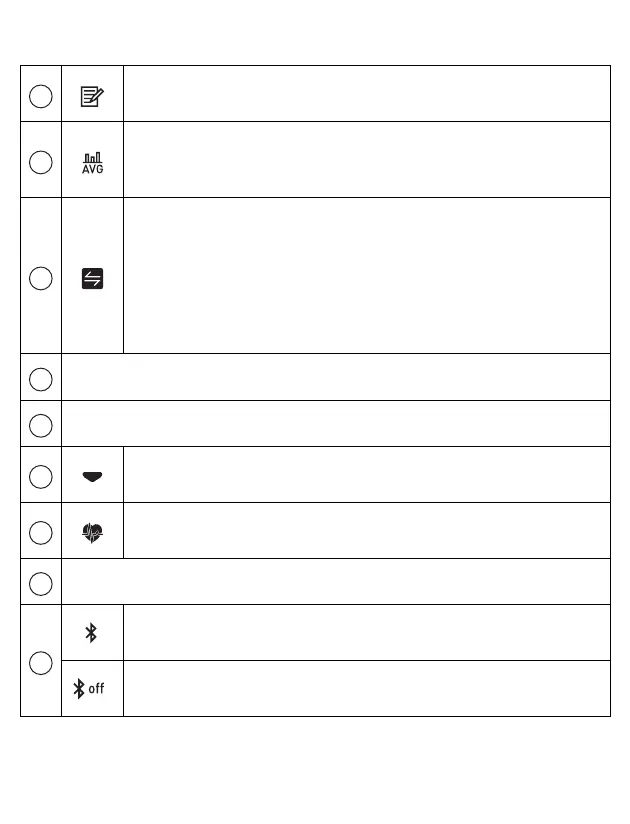Click the memo notepad-with-pencil icon
Screen dimensions: 630x824
click(x=92, y=97)
